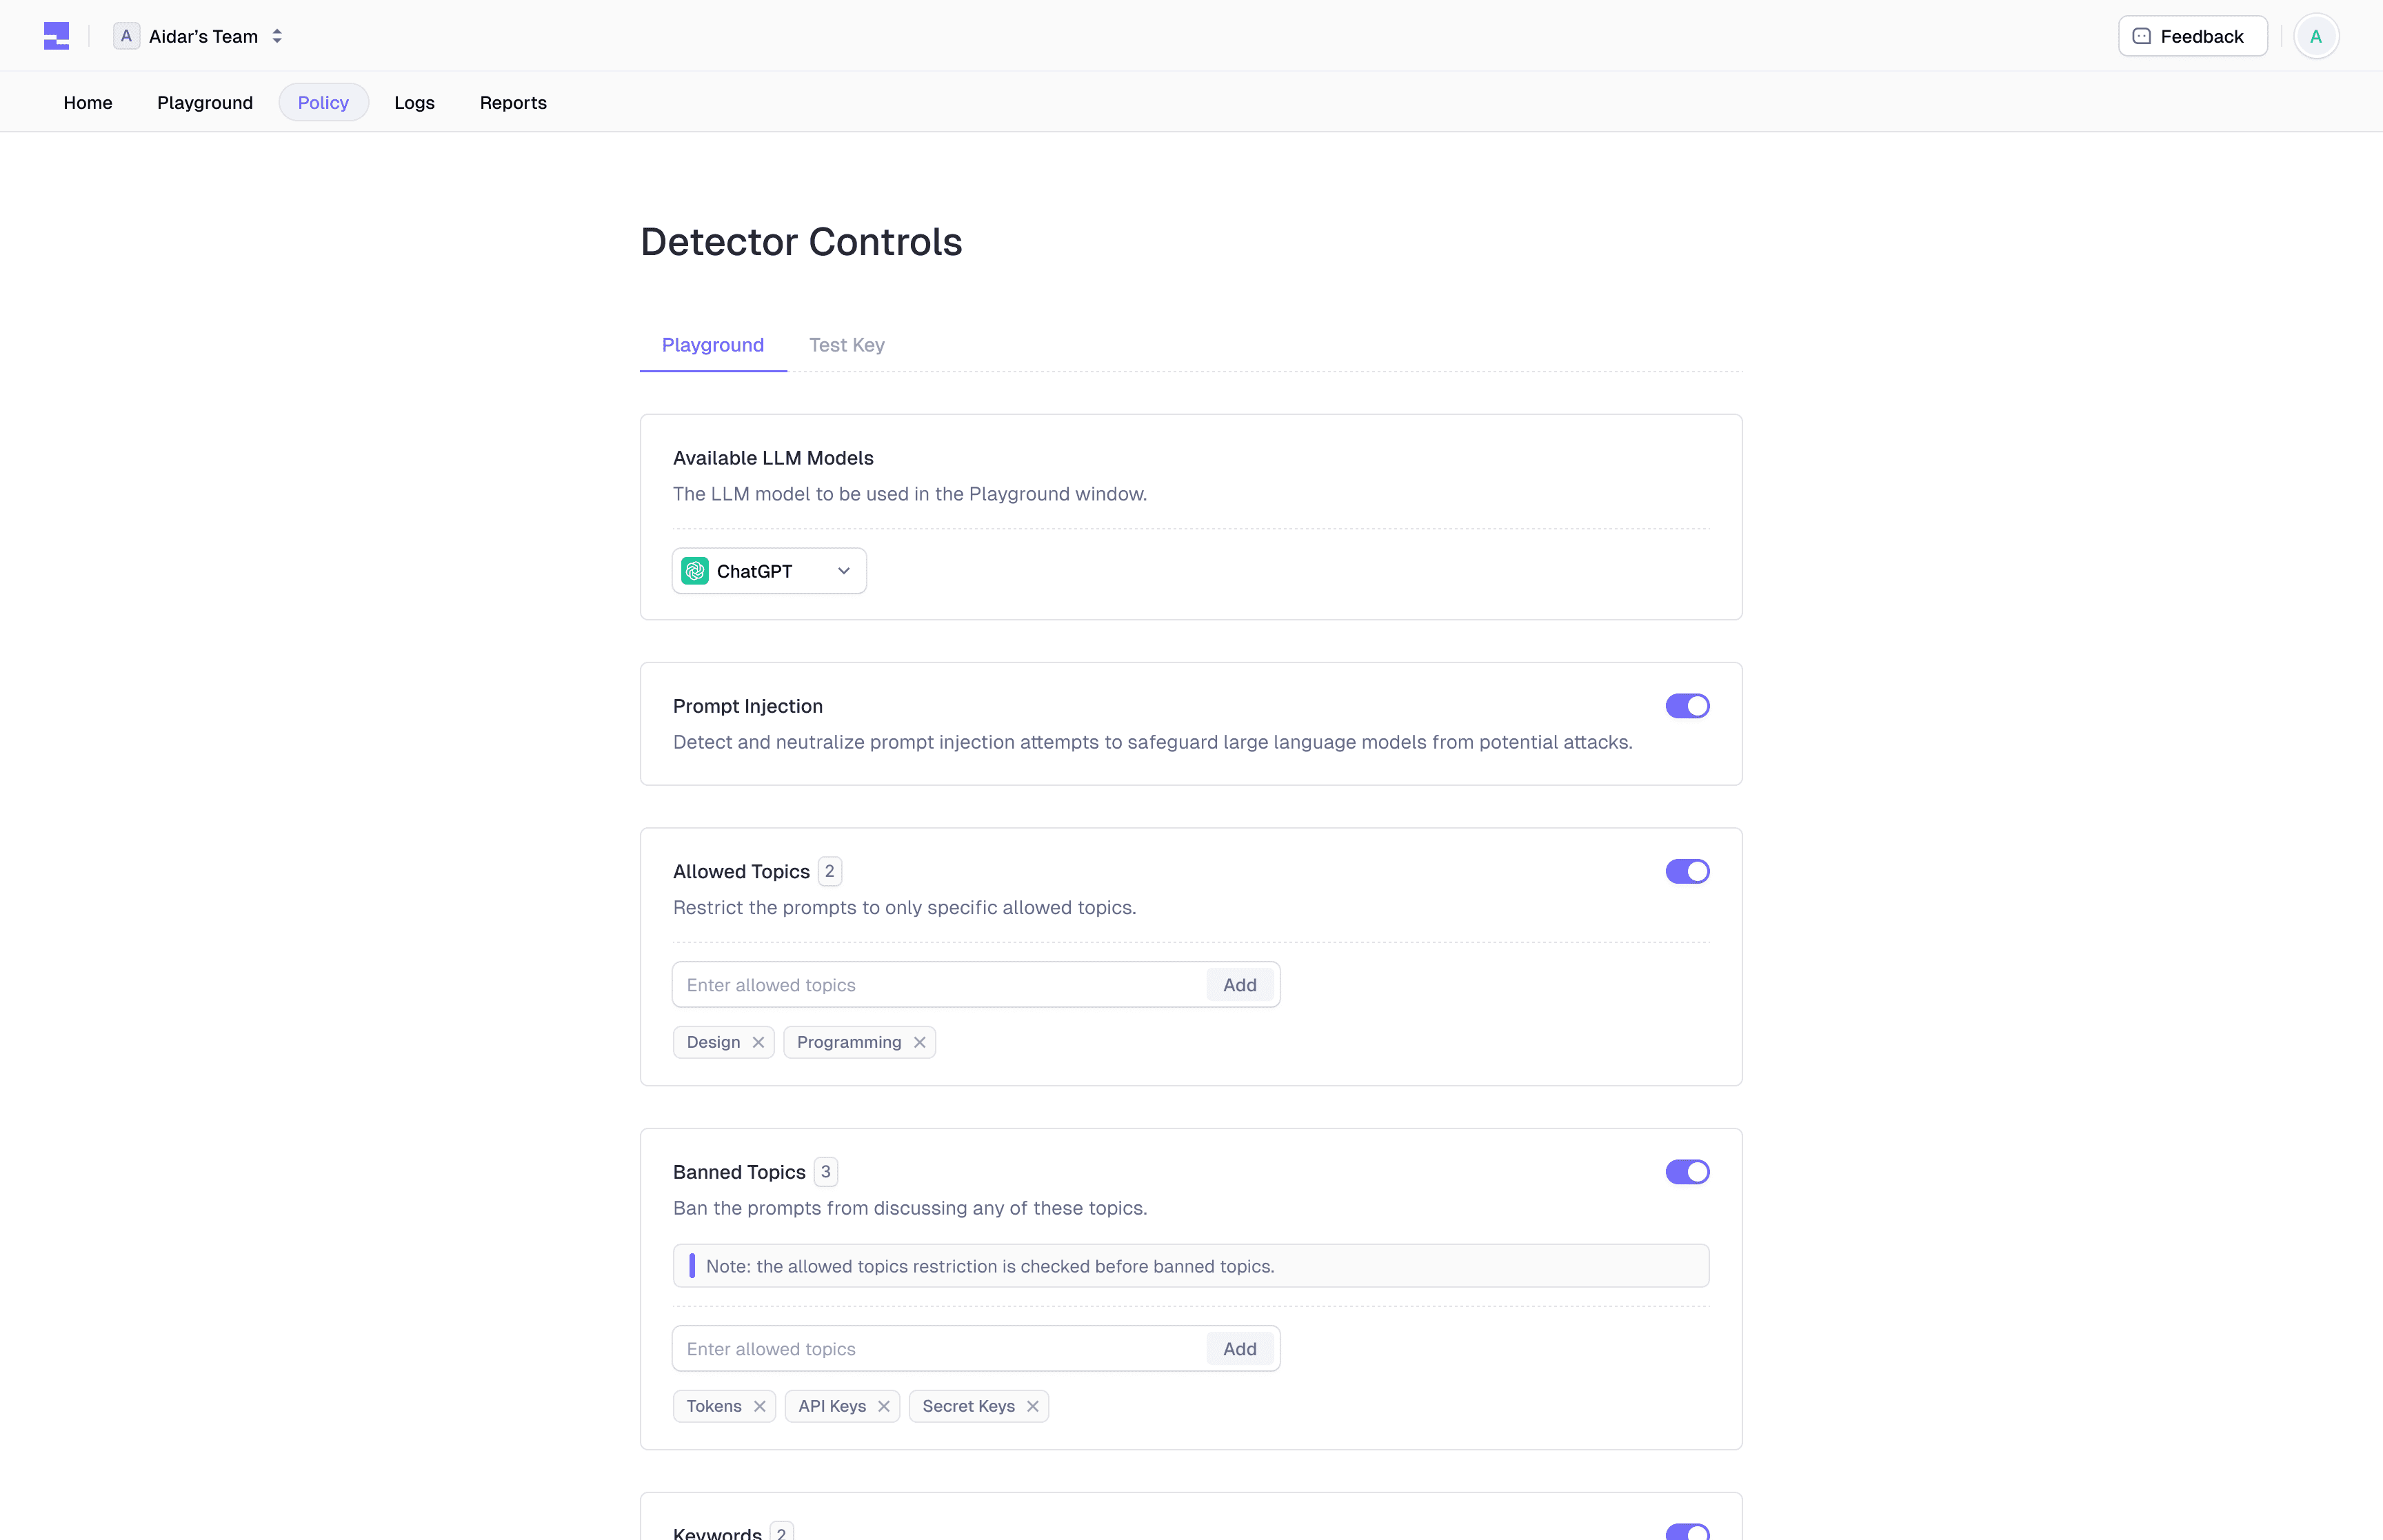This screenshot has width=2383, height=1540.
Task: Toggle the Banned Topics switch
Action: pyautogui.click(x=1687, y=1171)
